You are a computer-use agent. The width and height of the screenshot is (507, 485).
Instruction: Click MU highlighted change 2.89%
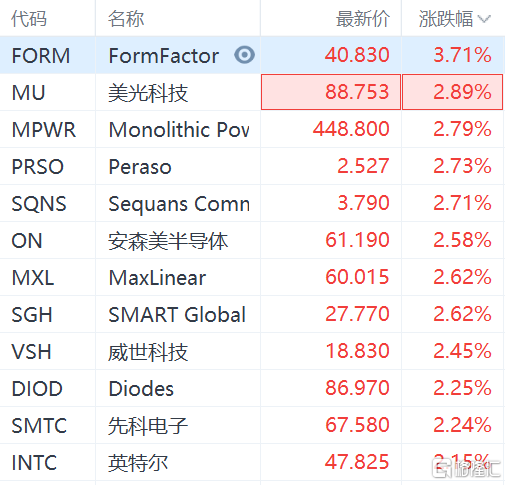point(452,92)
